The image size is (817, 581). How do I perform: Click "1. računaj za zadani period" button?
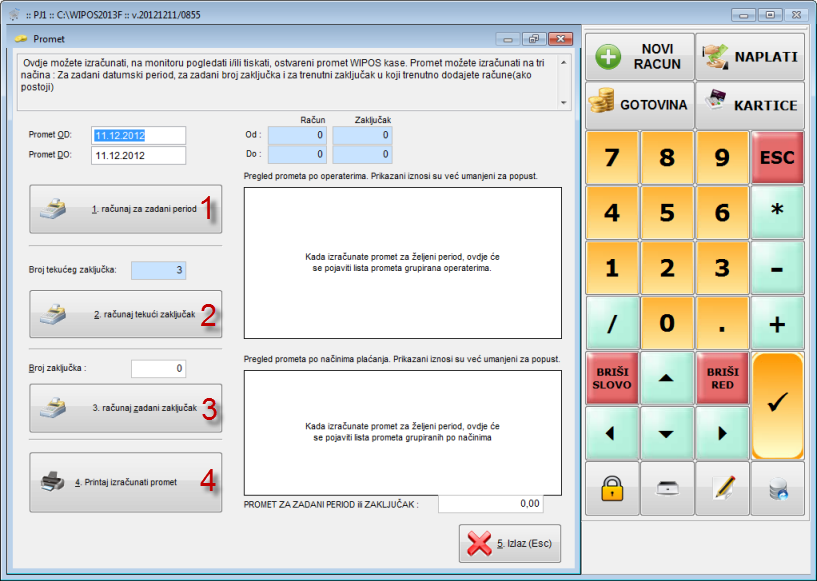[126, 209]
